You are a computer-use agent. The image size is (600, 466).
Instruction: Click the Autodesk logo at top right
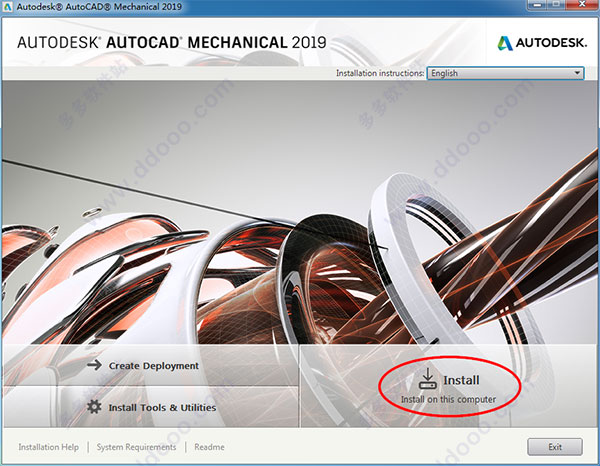(542, 43)
